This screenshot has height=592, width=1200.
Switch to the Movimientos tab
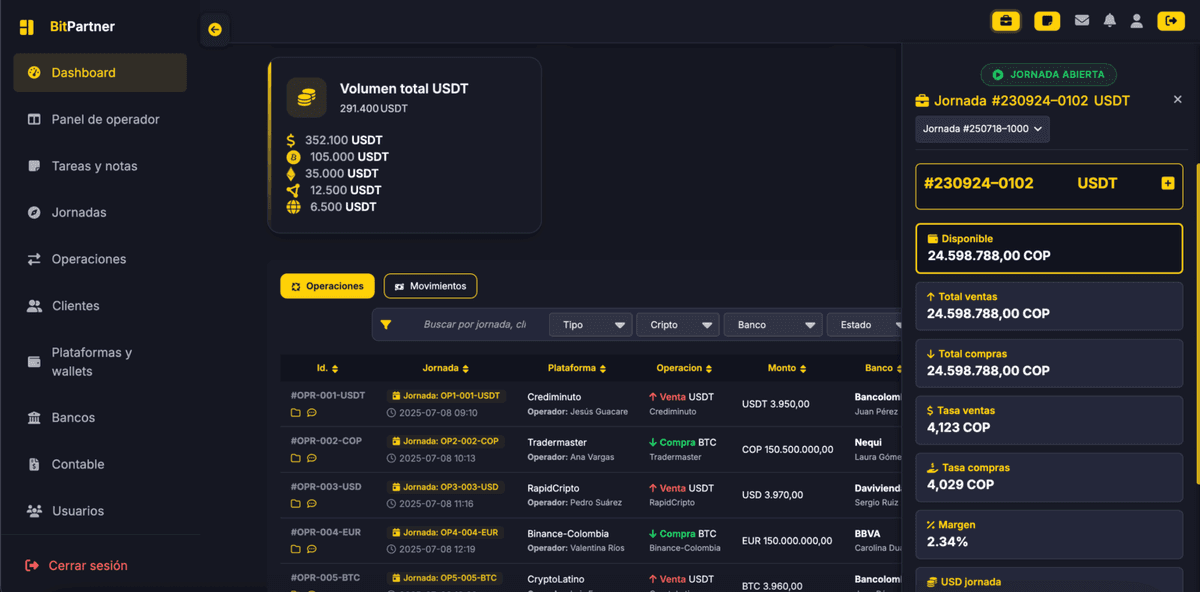click(x=430, y=286)
